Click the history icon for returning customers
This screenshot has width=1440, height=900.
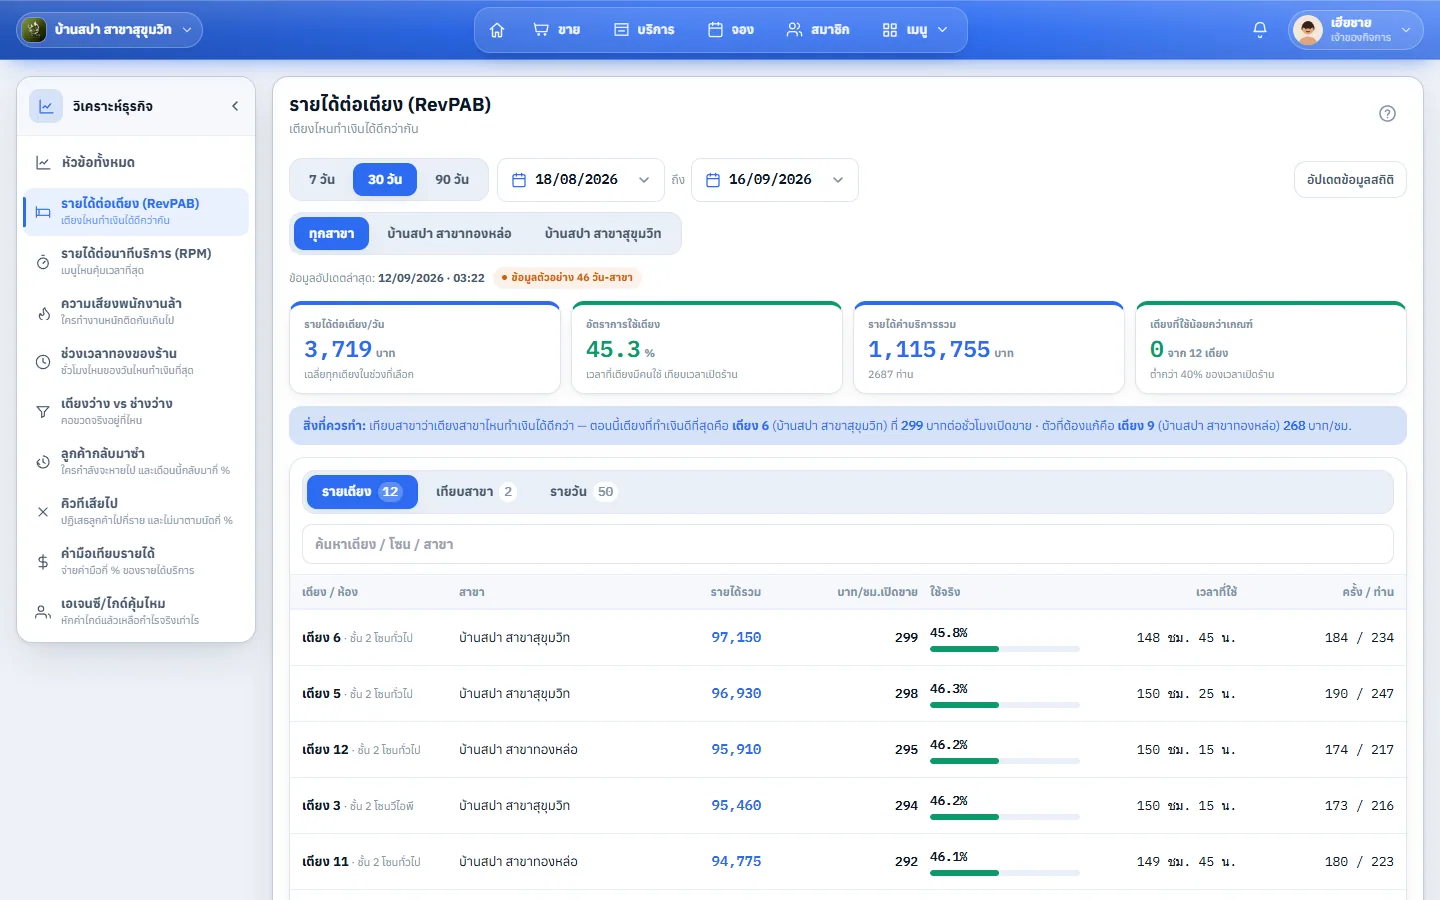43,462
